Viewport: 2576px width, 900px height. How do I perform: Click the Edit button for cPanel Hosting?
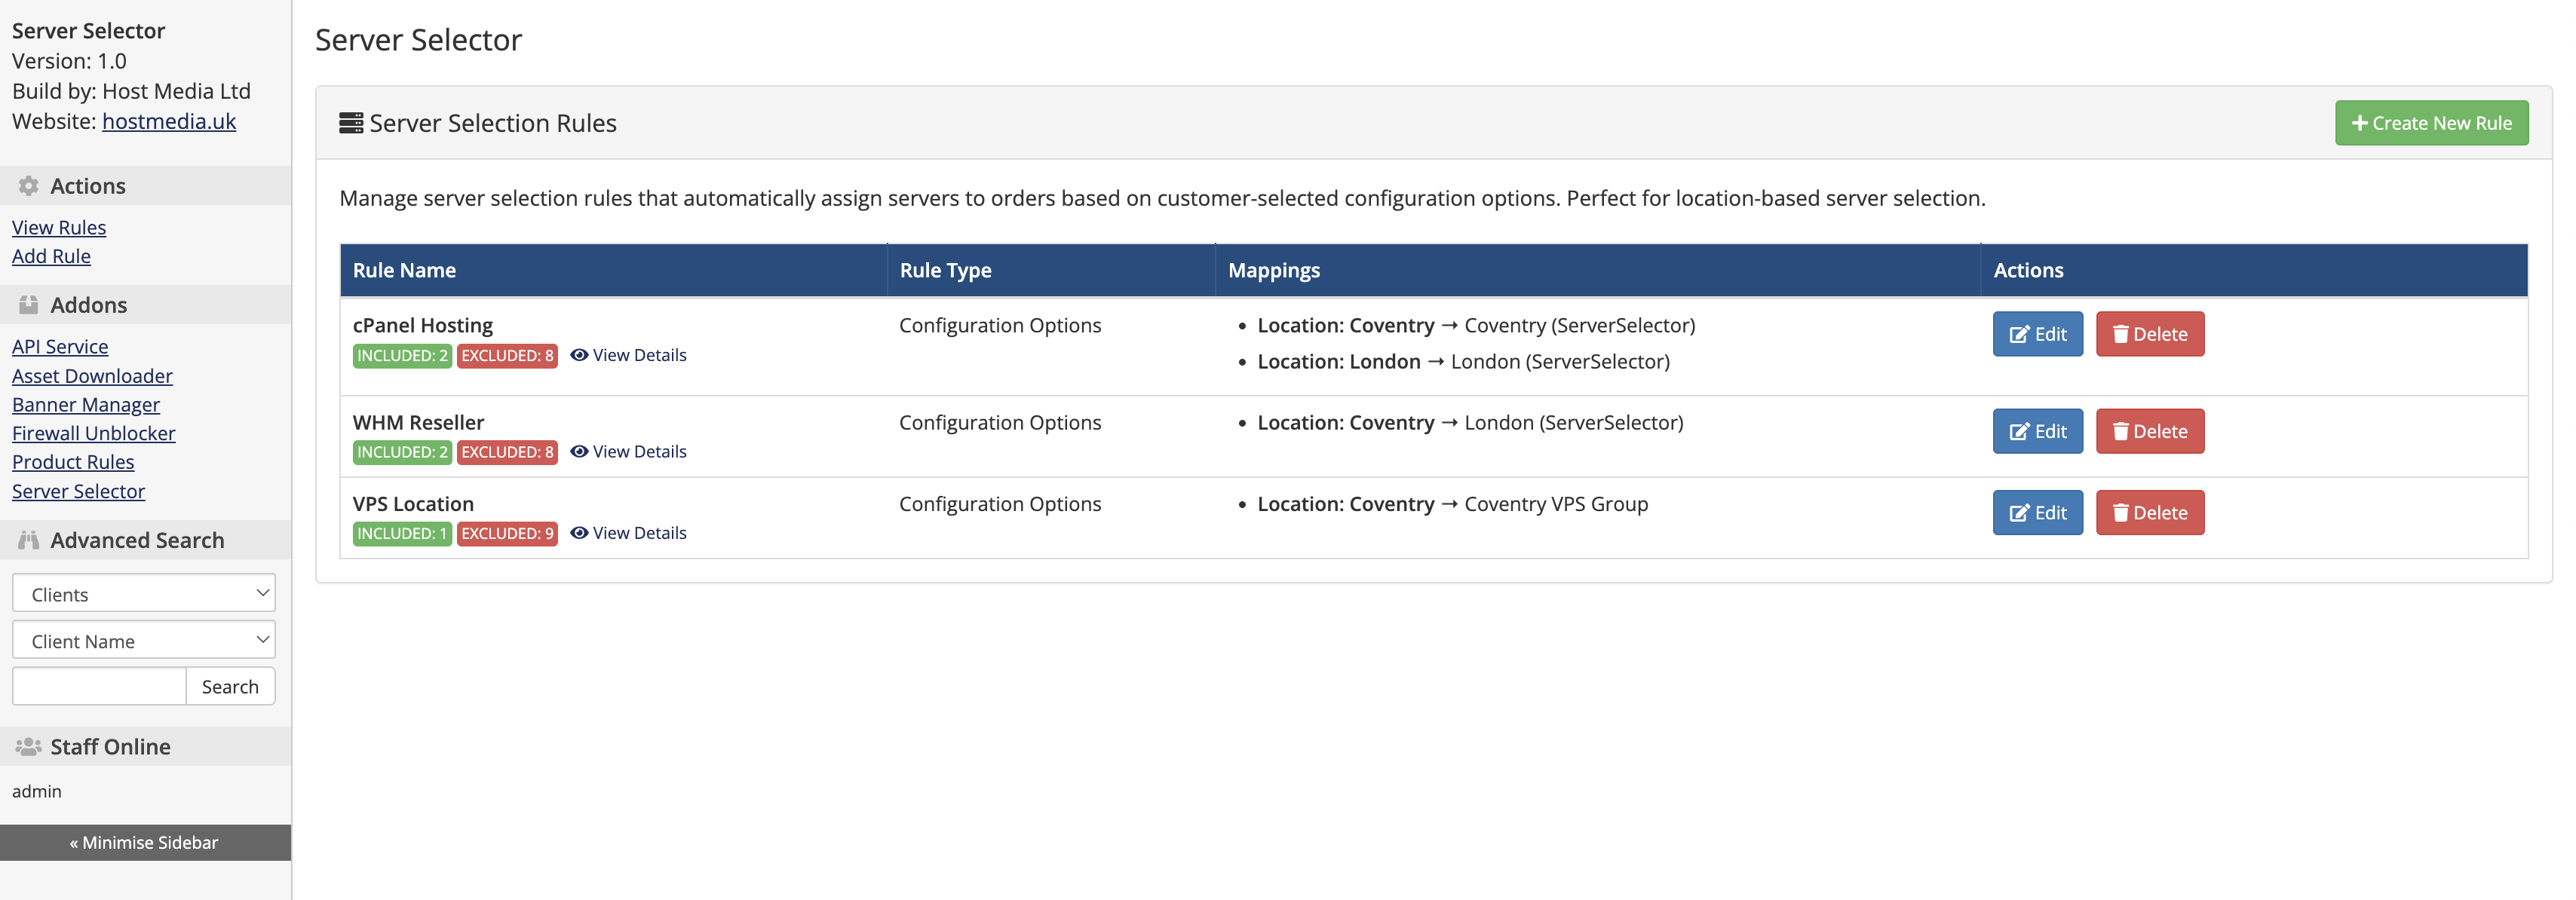click(x=2037, y=334)
